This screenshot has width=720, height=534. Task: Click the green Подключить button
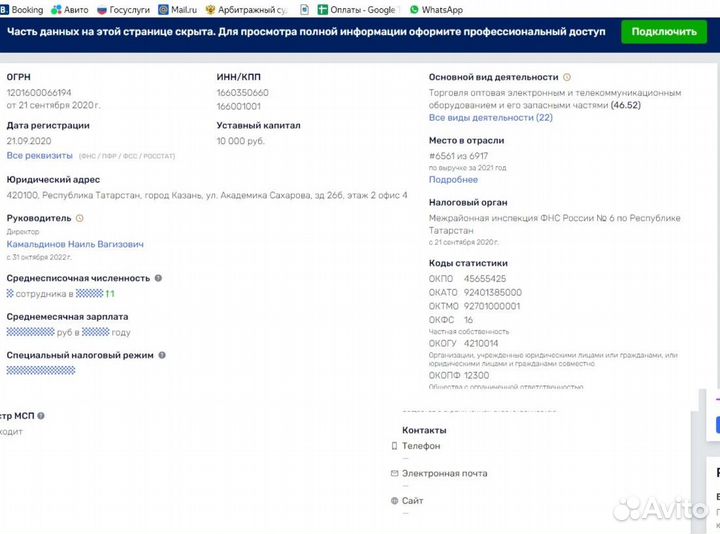pyautogui.click(x=664, y=32)
